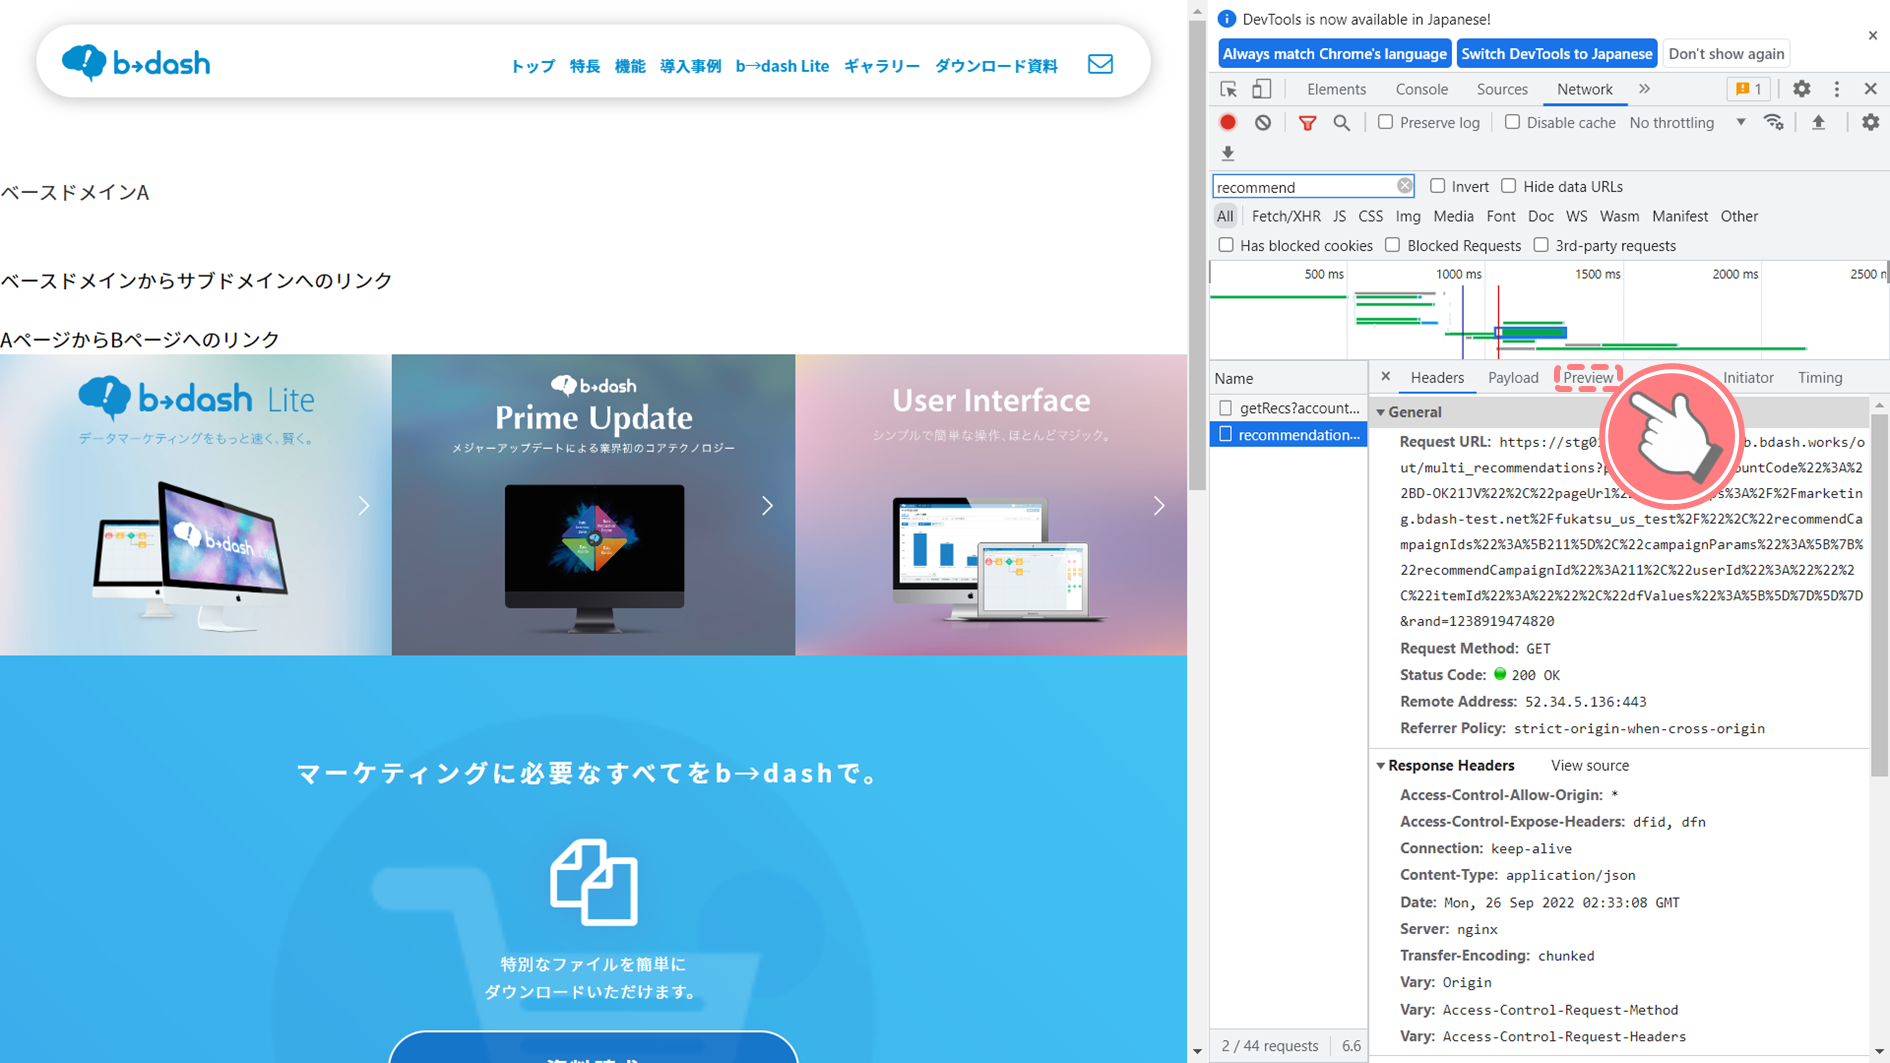Open the ダウンロード資料 navigation link
Screen dimensions: 1890x1063
pyautogui.click(x=996, y=66)
